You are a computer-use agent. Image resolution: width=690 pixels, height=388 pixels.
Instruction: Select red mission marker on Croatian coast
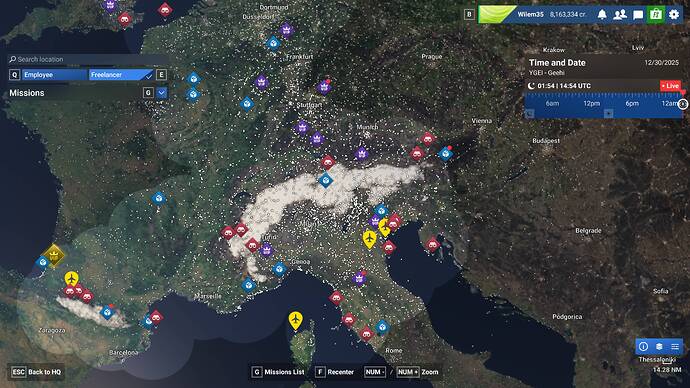(x=433, y=244)
